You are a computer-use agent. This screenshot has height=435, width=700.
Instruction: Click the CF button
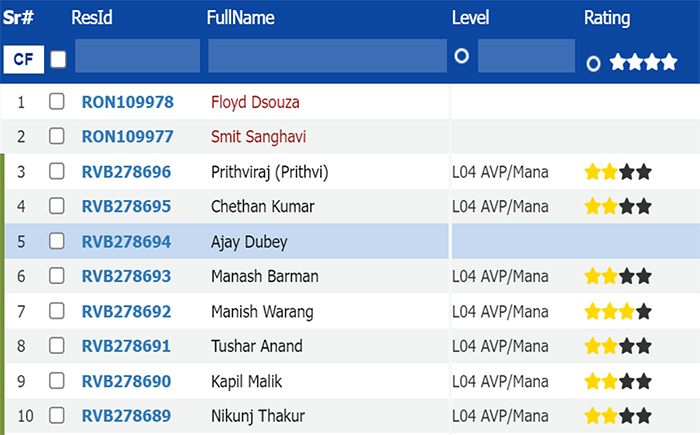click(24, 59)
